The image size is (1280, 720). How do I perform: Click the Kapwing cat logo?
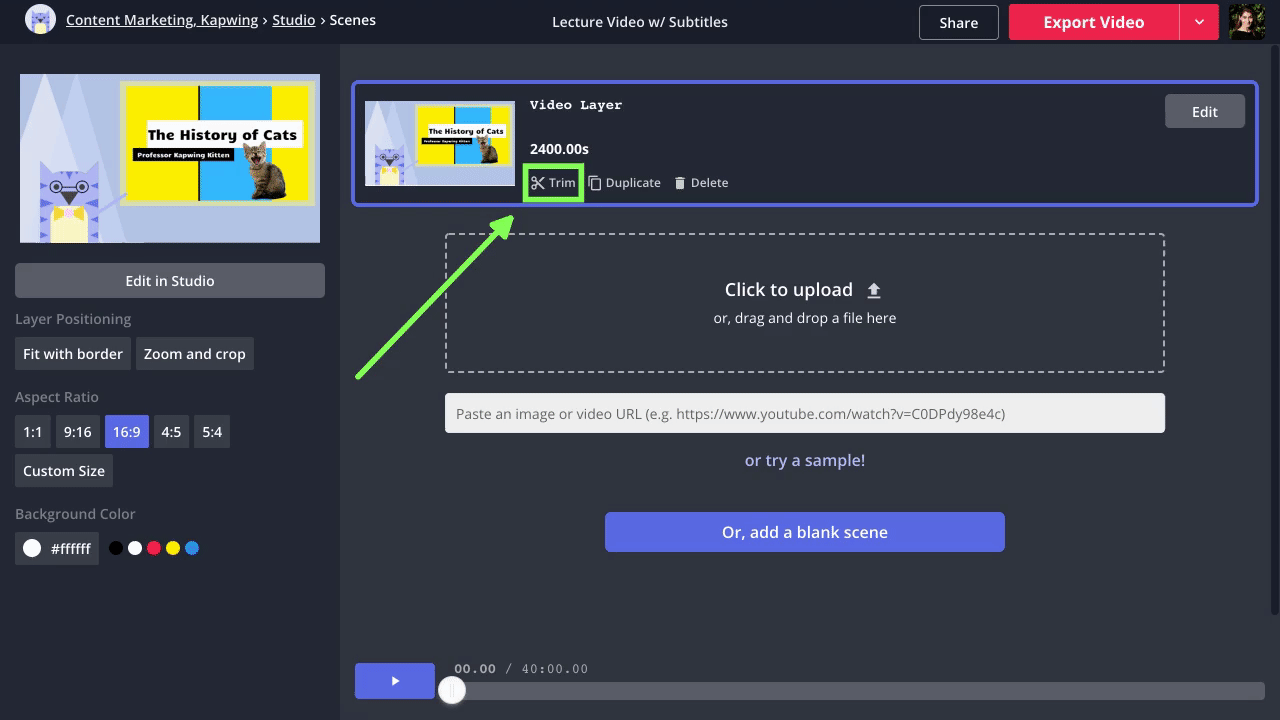(x=40, y=20)
